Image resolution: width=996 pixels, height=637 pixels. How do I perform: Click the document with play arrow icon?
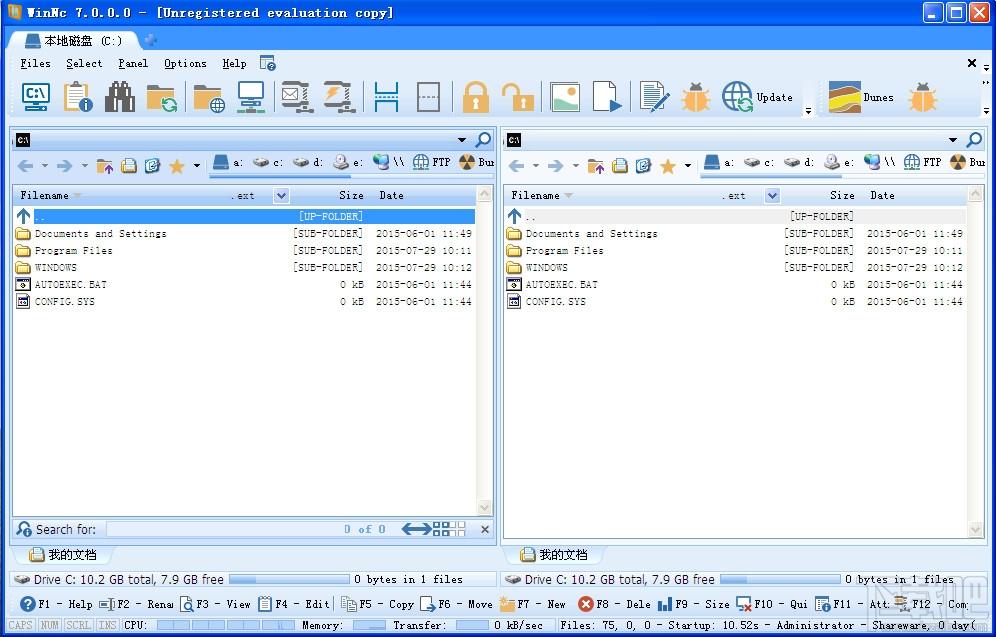[607, 97]
